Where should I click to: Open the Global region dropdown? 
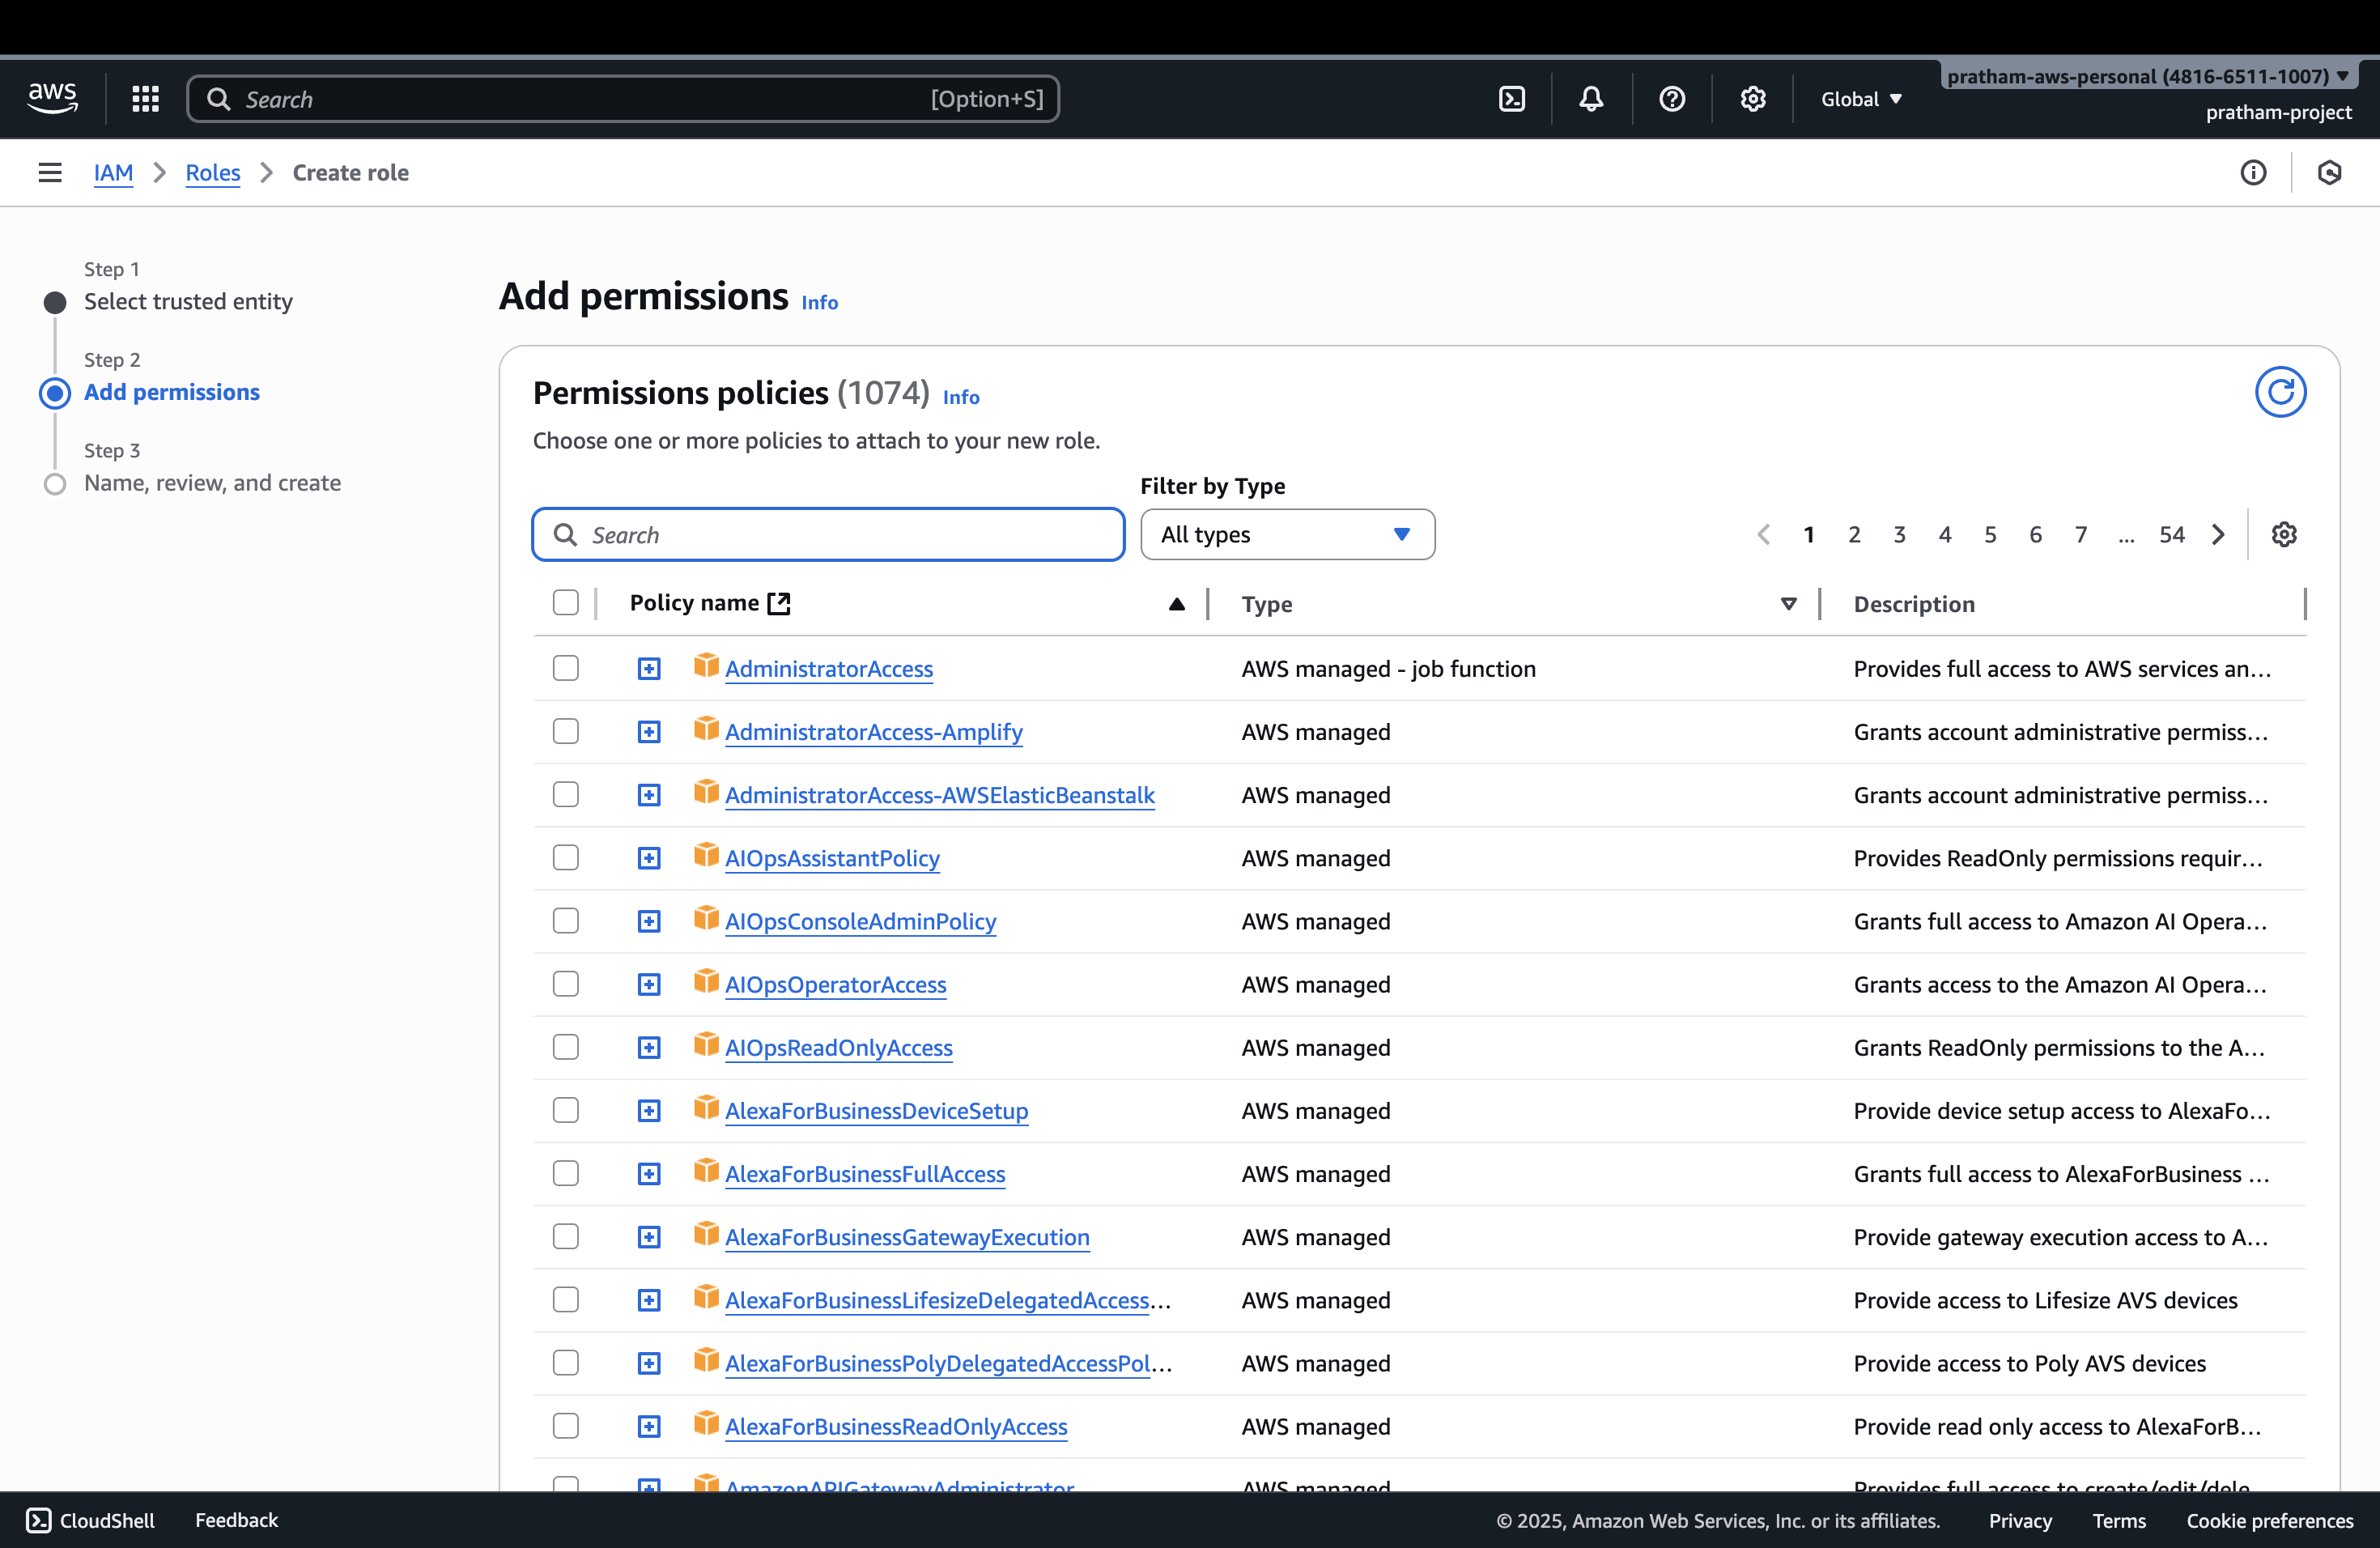coord(1861,98)
